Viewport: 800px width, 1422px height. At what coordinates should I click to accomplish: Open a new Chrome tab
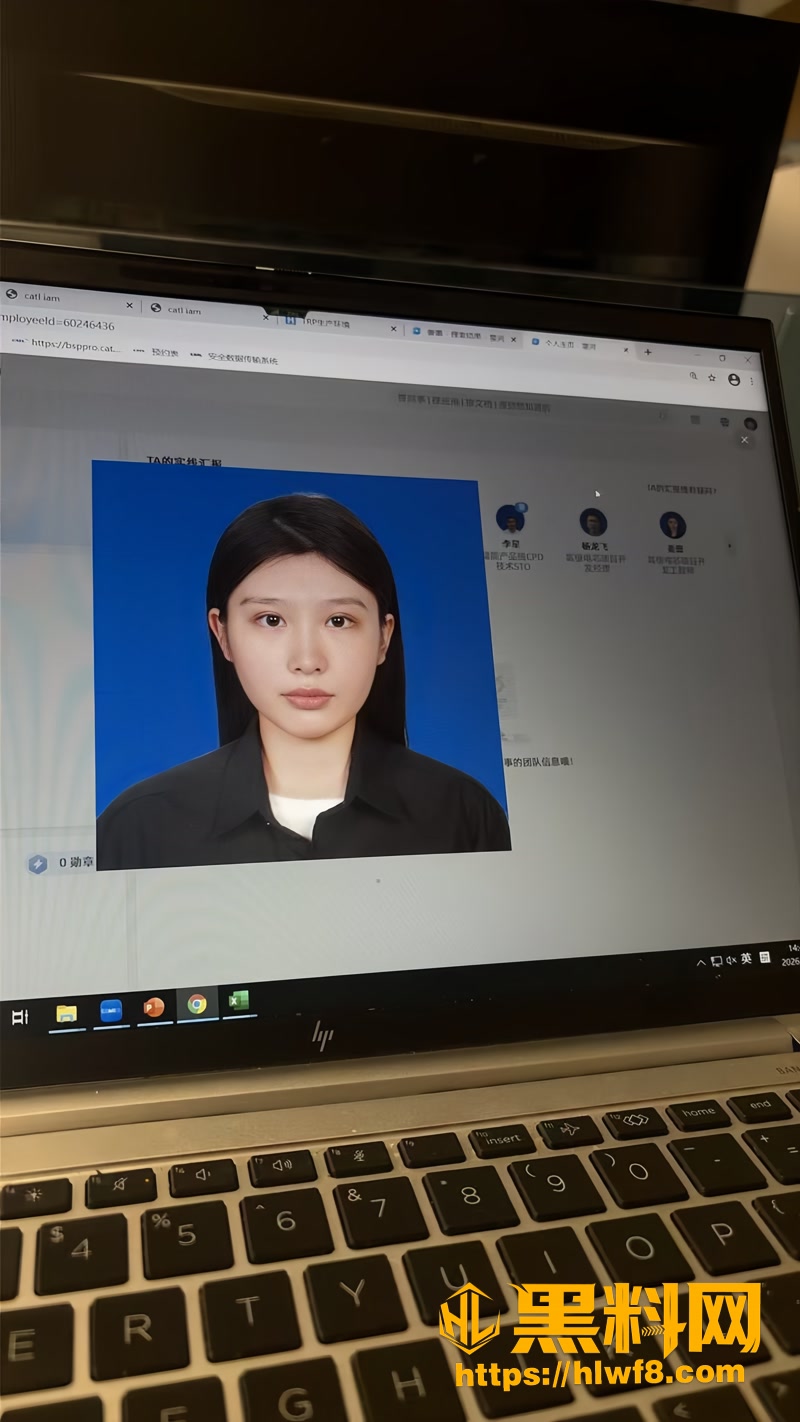[x=648, y=352]
